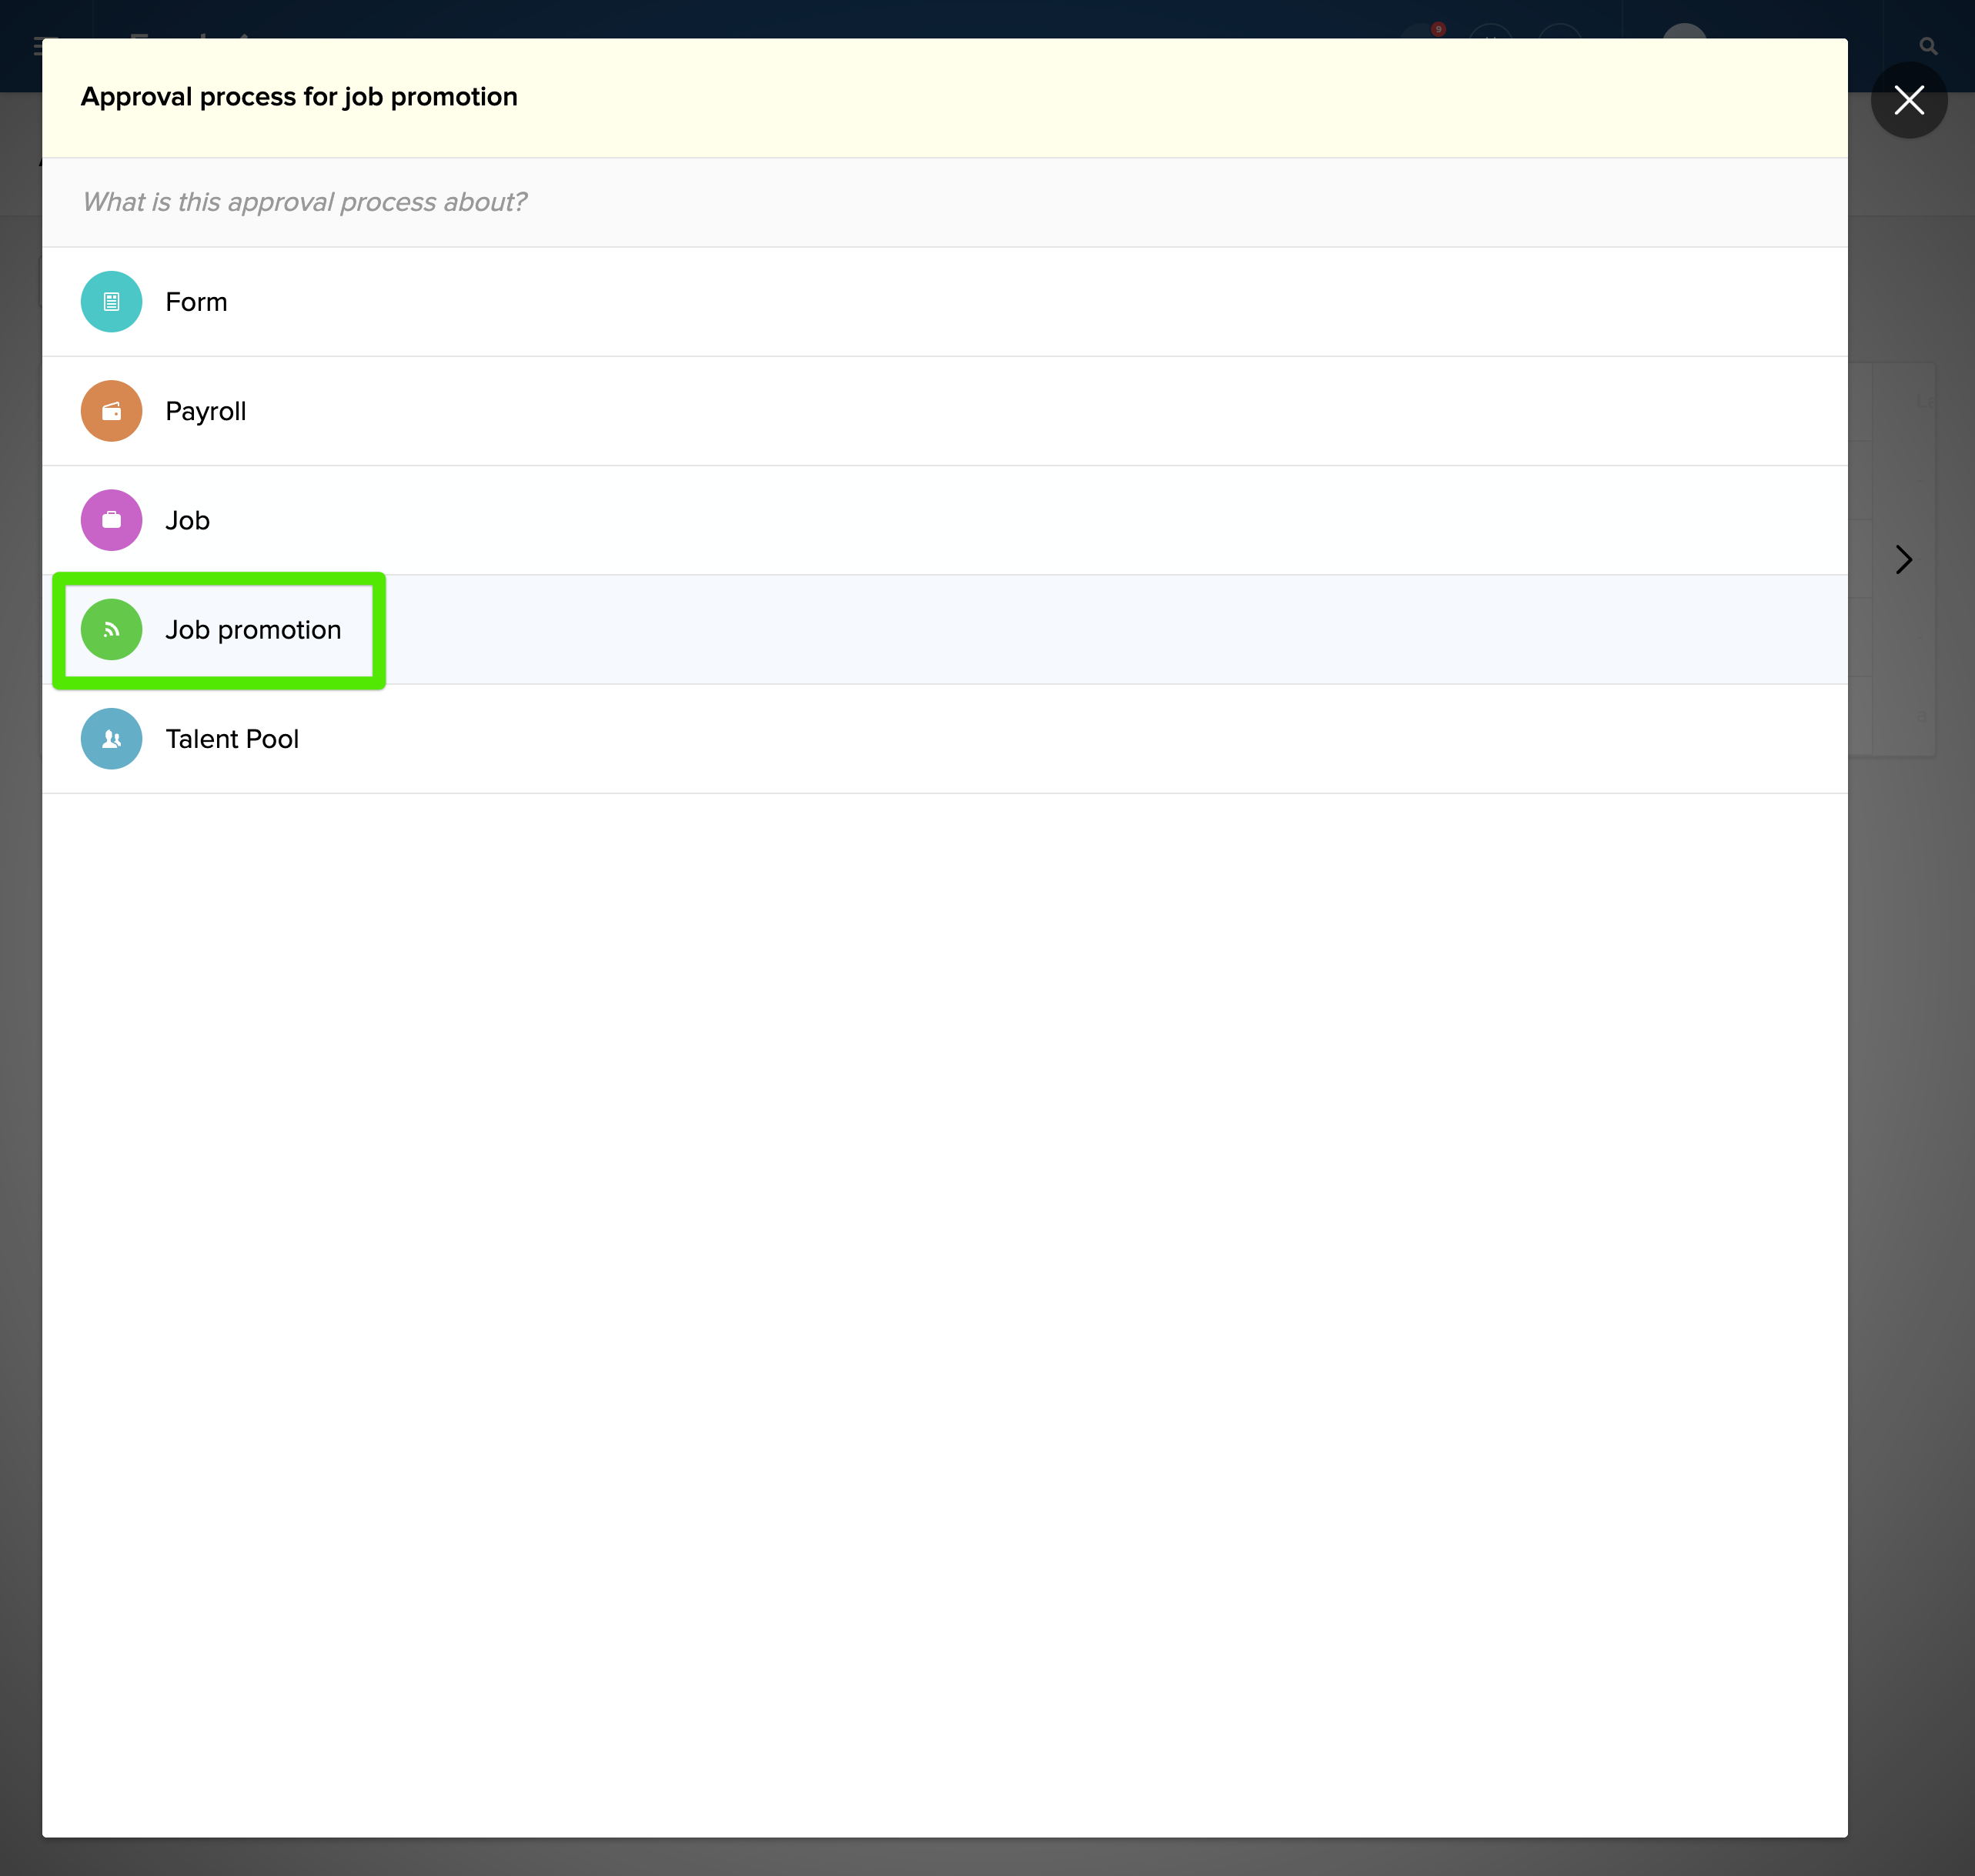Choose the Job option label
The width and height of the screenshot is (1975, 1876).
point(187,520)
